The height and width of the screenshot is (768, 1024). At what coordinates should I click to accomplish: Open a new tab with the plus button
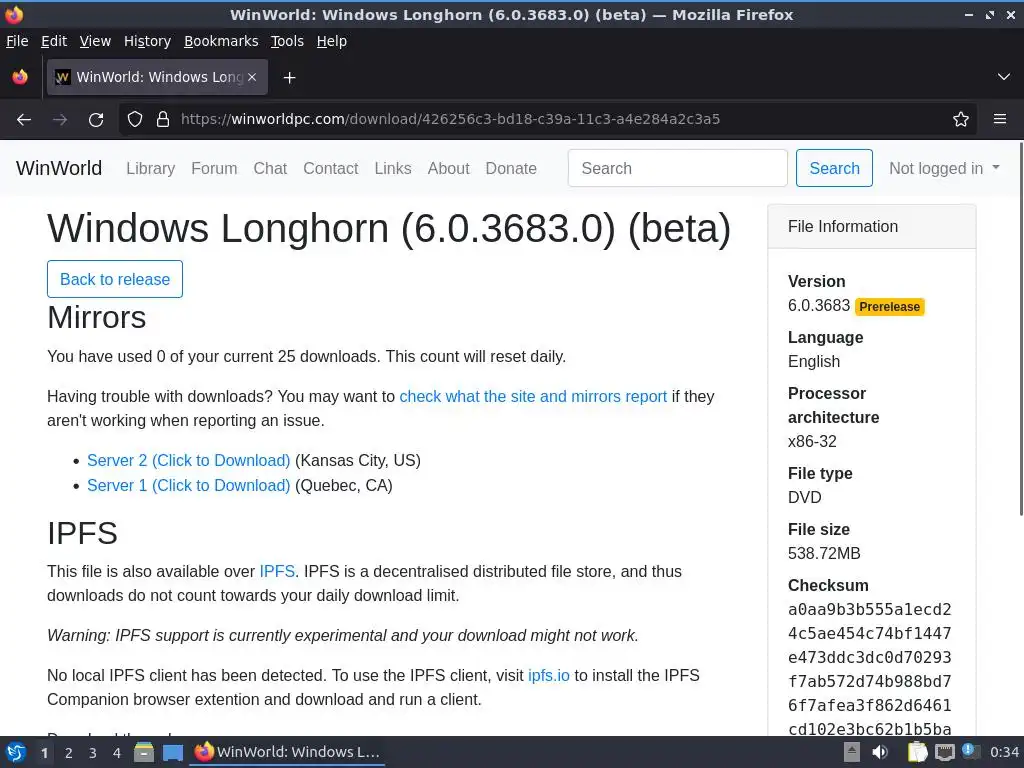click(x=289, y=78)
